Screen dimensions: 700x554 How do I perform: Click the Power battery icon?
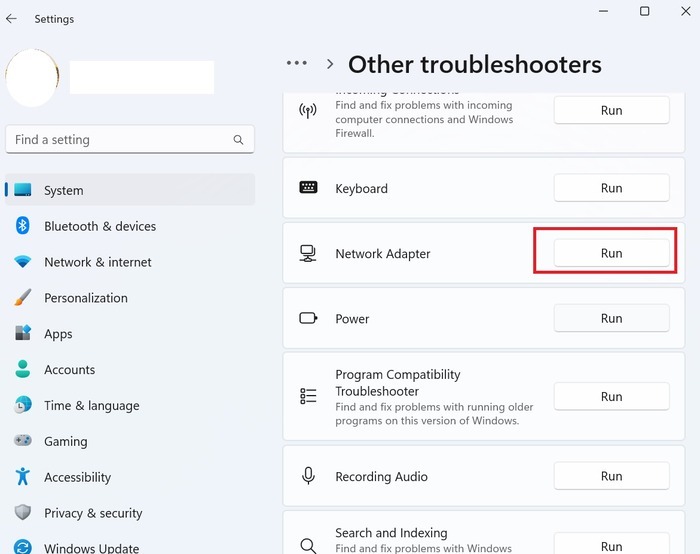tap(308, 318)
